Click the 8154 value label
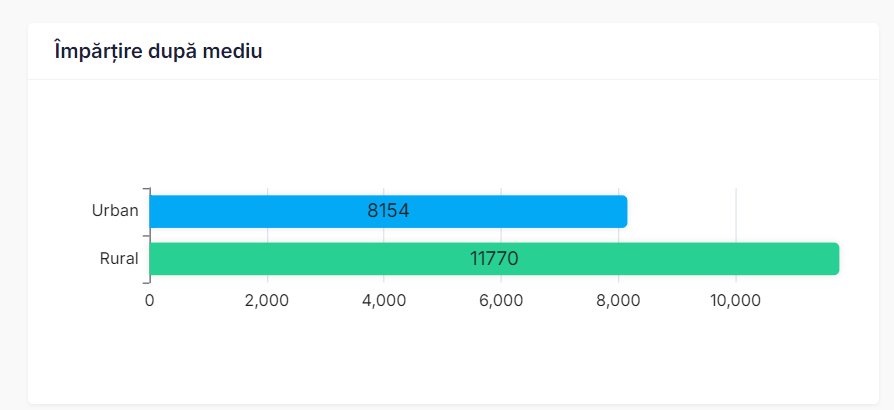 coord(389,211)
